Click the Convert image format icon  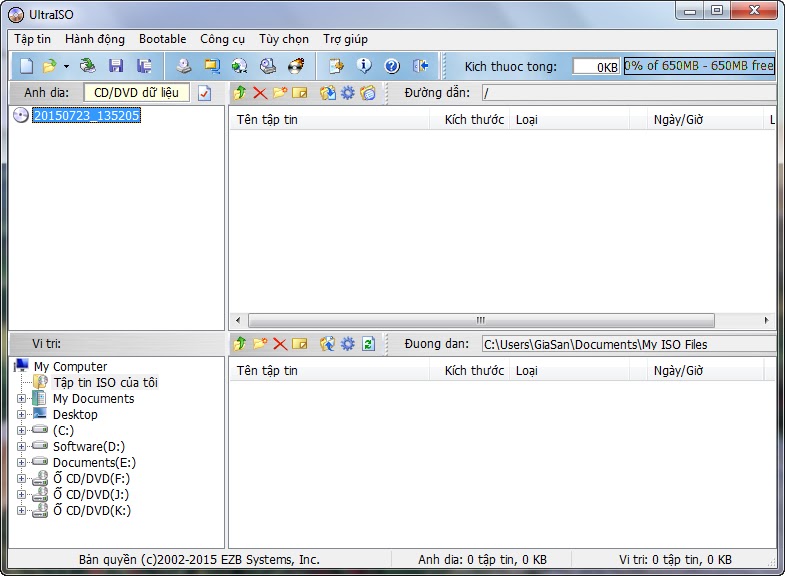[212, 66]
